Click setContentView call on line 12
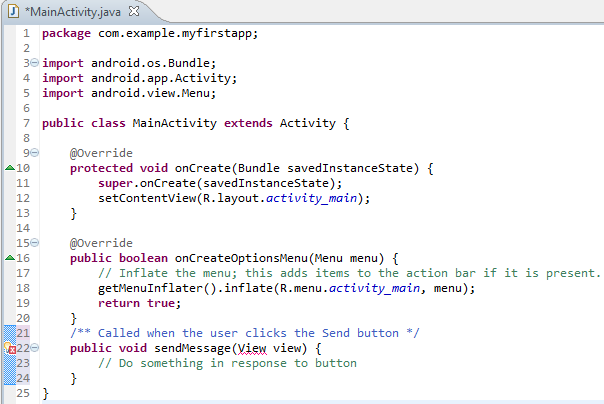Viewport: 604px width, 404px height. [x=147, y=198]
